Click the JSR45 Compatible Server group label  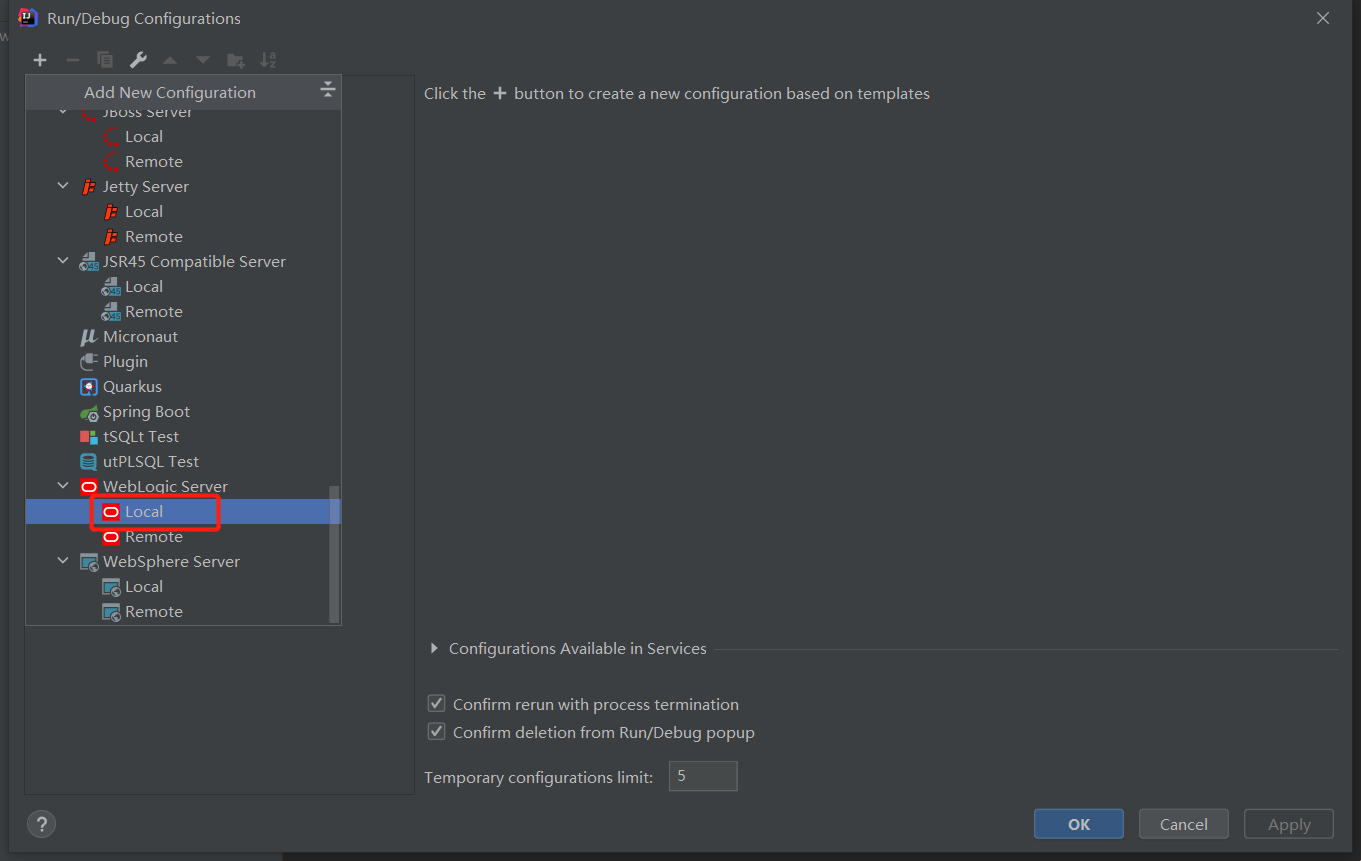coord(194,261)
